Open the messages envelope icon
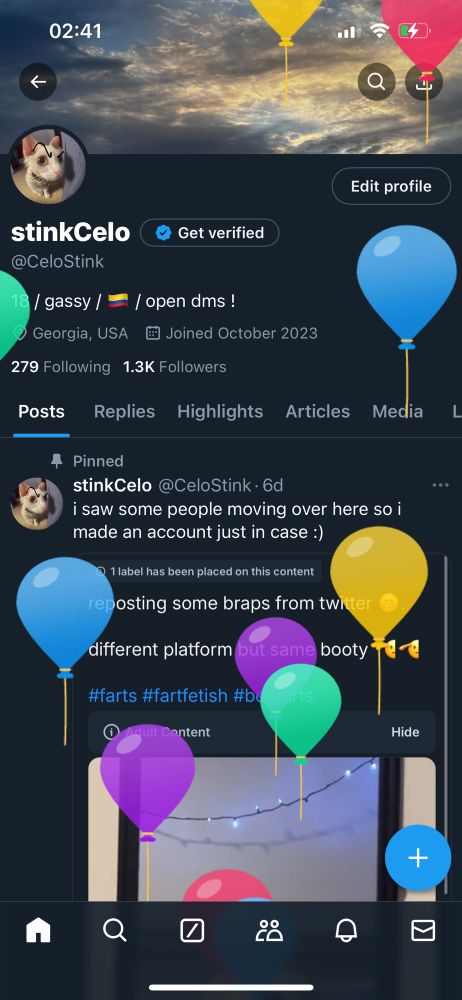The image size is (462, 1000). pyautogui.click(x=422, y=931)
